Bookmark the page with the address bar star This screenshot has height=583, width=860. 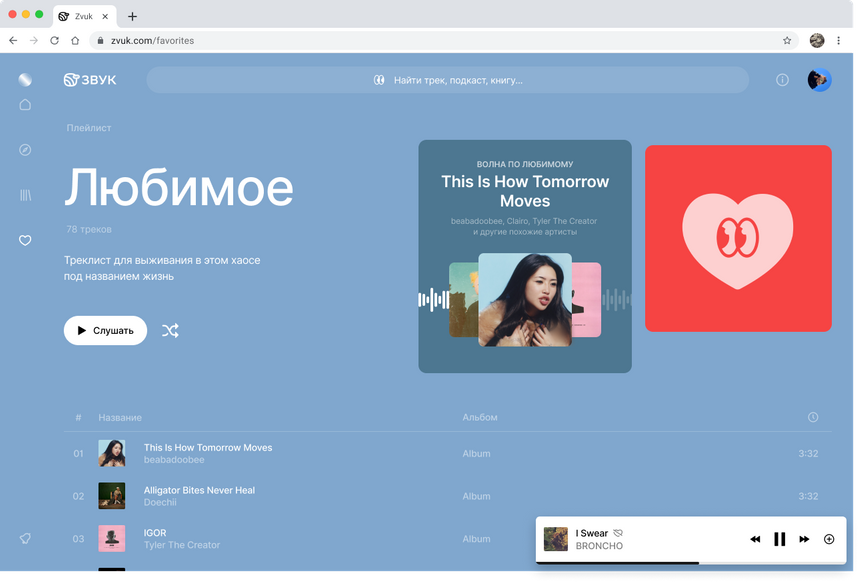coord(787,41)
